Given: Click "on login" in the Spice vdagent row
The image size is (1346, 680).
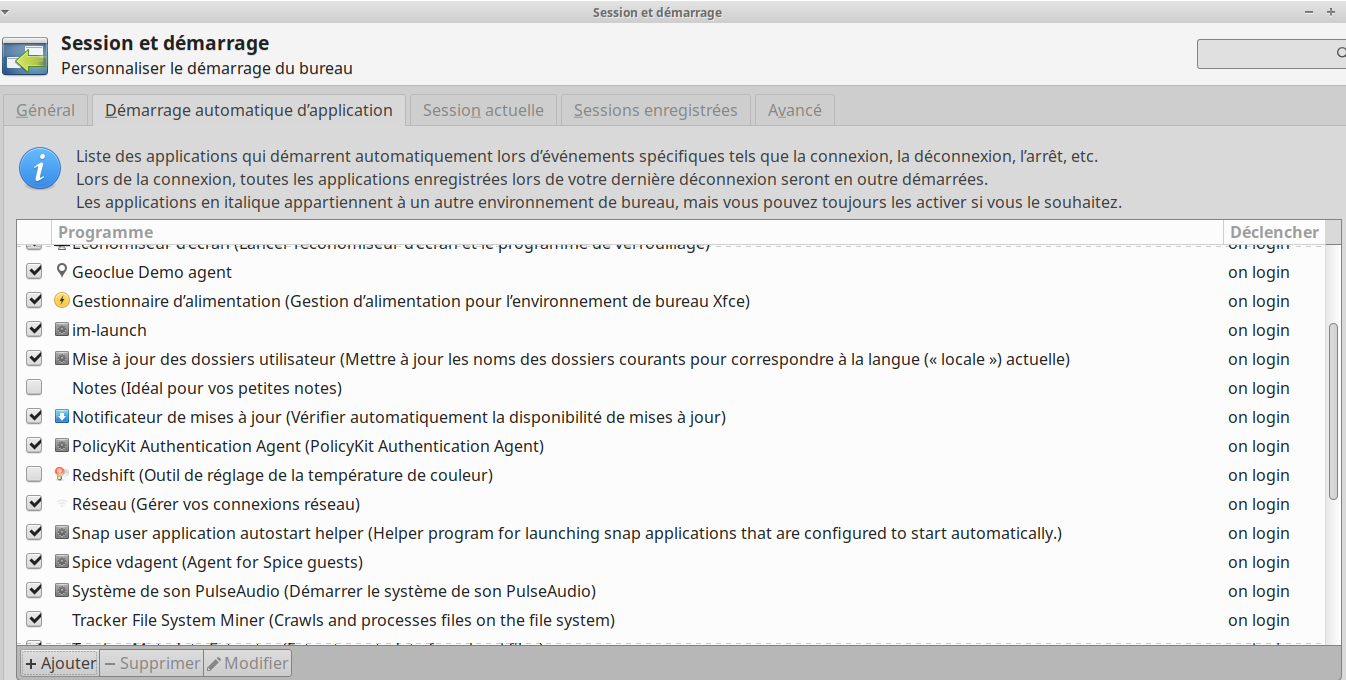Looking at the screenshot, I should click(x=1259, y=562).
